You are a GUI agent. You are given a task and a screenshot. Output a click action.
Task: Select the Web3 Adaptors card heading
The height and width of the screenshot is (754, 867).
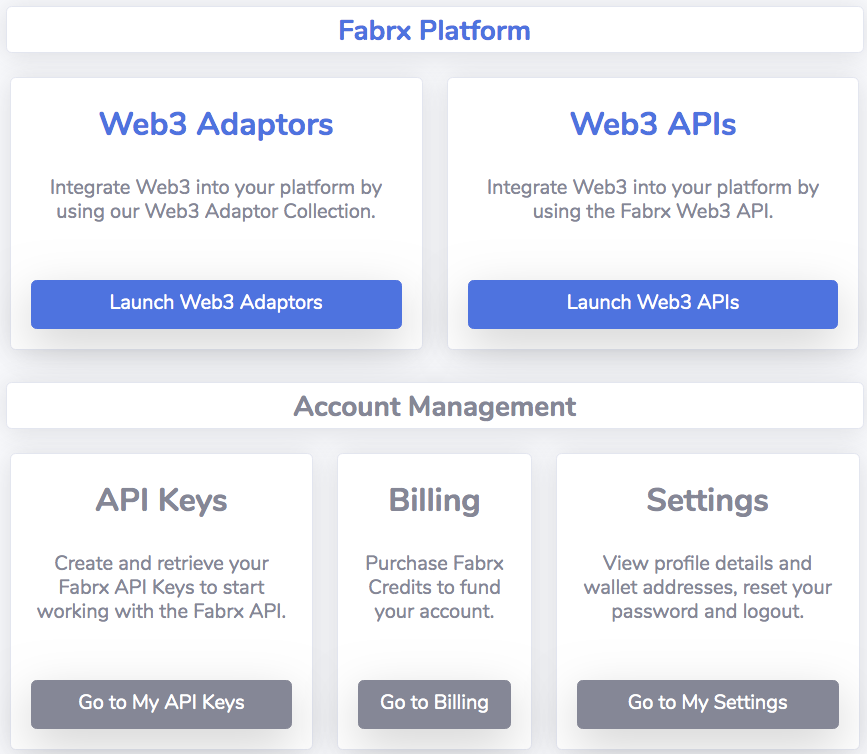tap(216, 124)
